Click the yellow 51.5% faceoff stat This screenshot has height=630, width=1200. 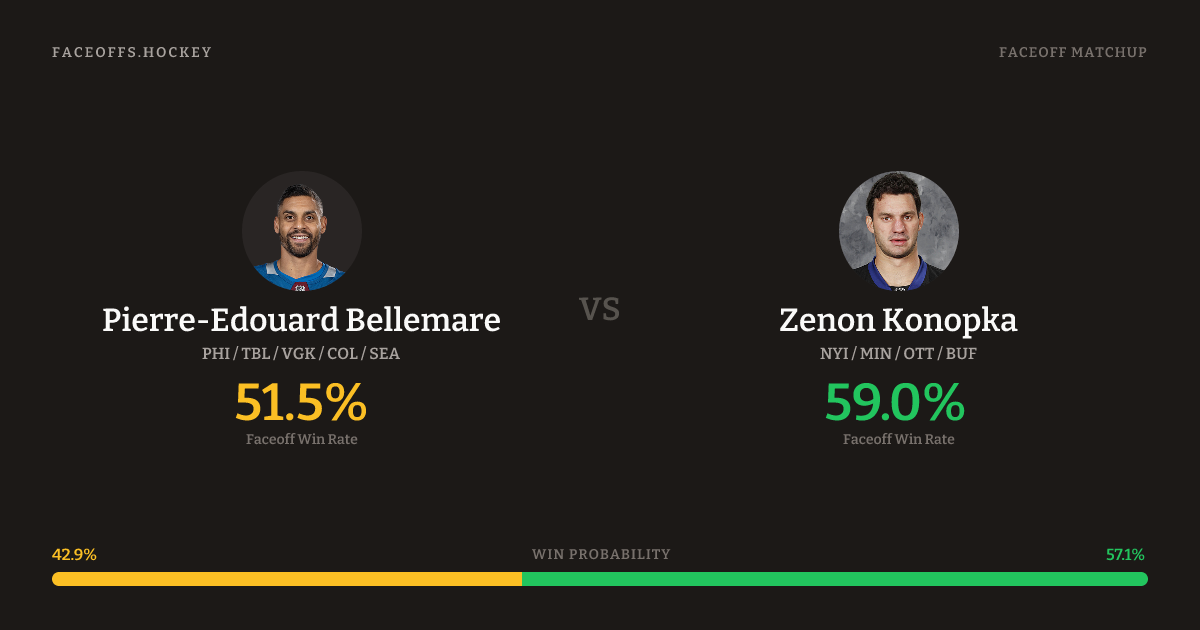pos(301,402)
